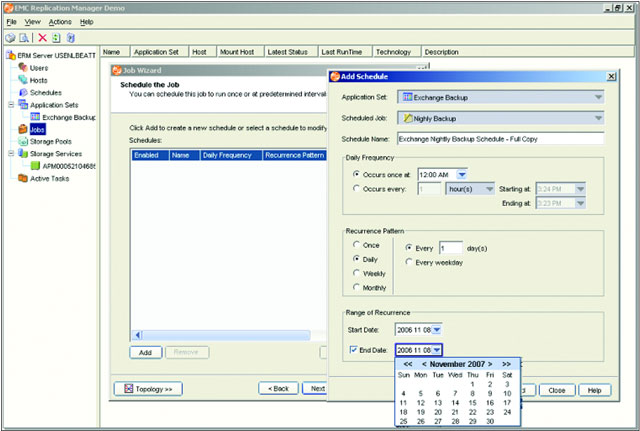Click the Add button in Job Wizard
This screenshot has width=640, height=431.
click(x=146, y=352)
